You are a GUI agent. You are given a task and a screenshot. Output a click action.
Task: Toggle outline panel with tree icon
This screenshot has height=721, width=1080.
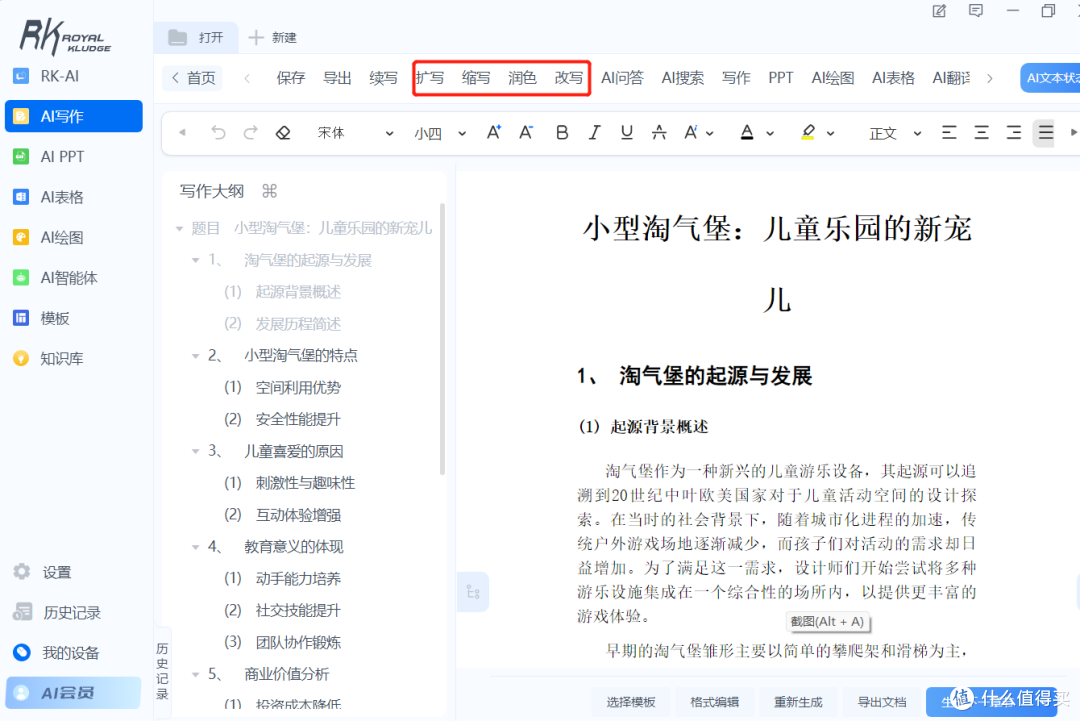click(x=473, y=592)
